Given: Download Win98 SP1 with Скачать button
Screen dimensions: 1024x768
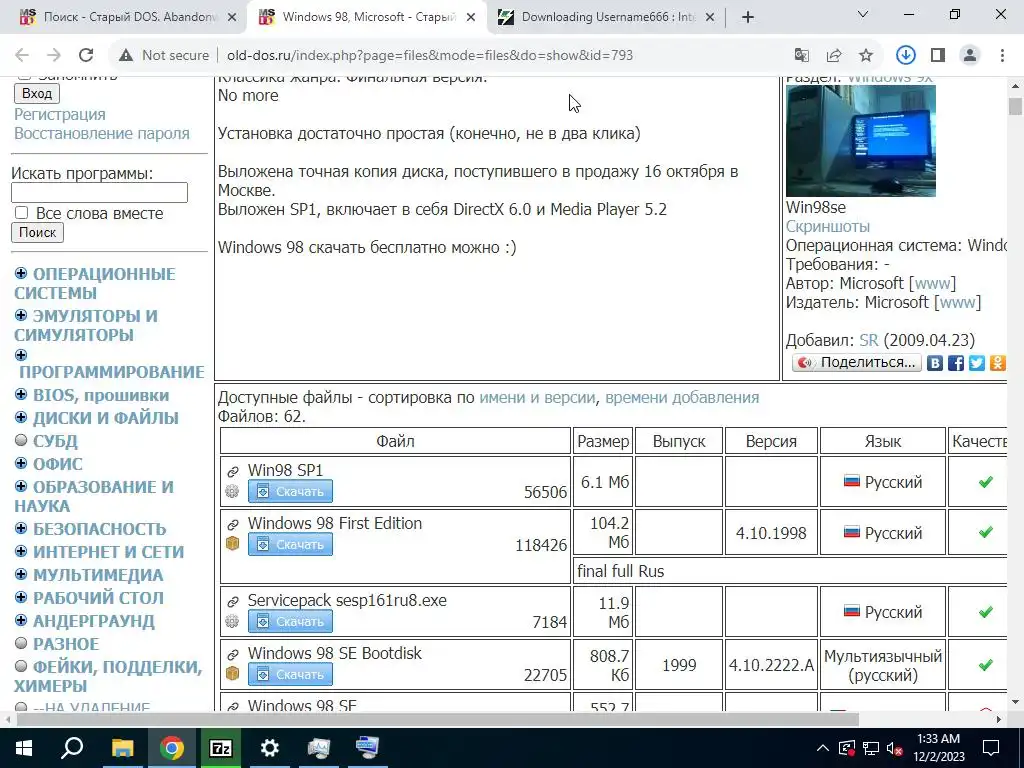Looking at the screenshot, I should 290,491.
